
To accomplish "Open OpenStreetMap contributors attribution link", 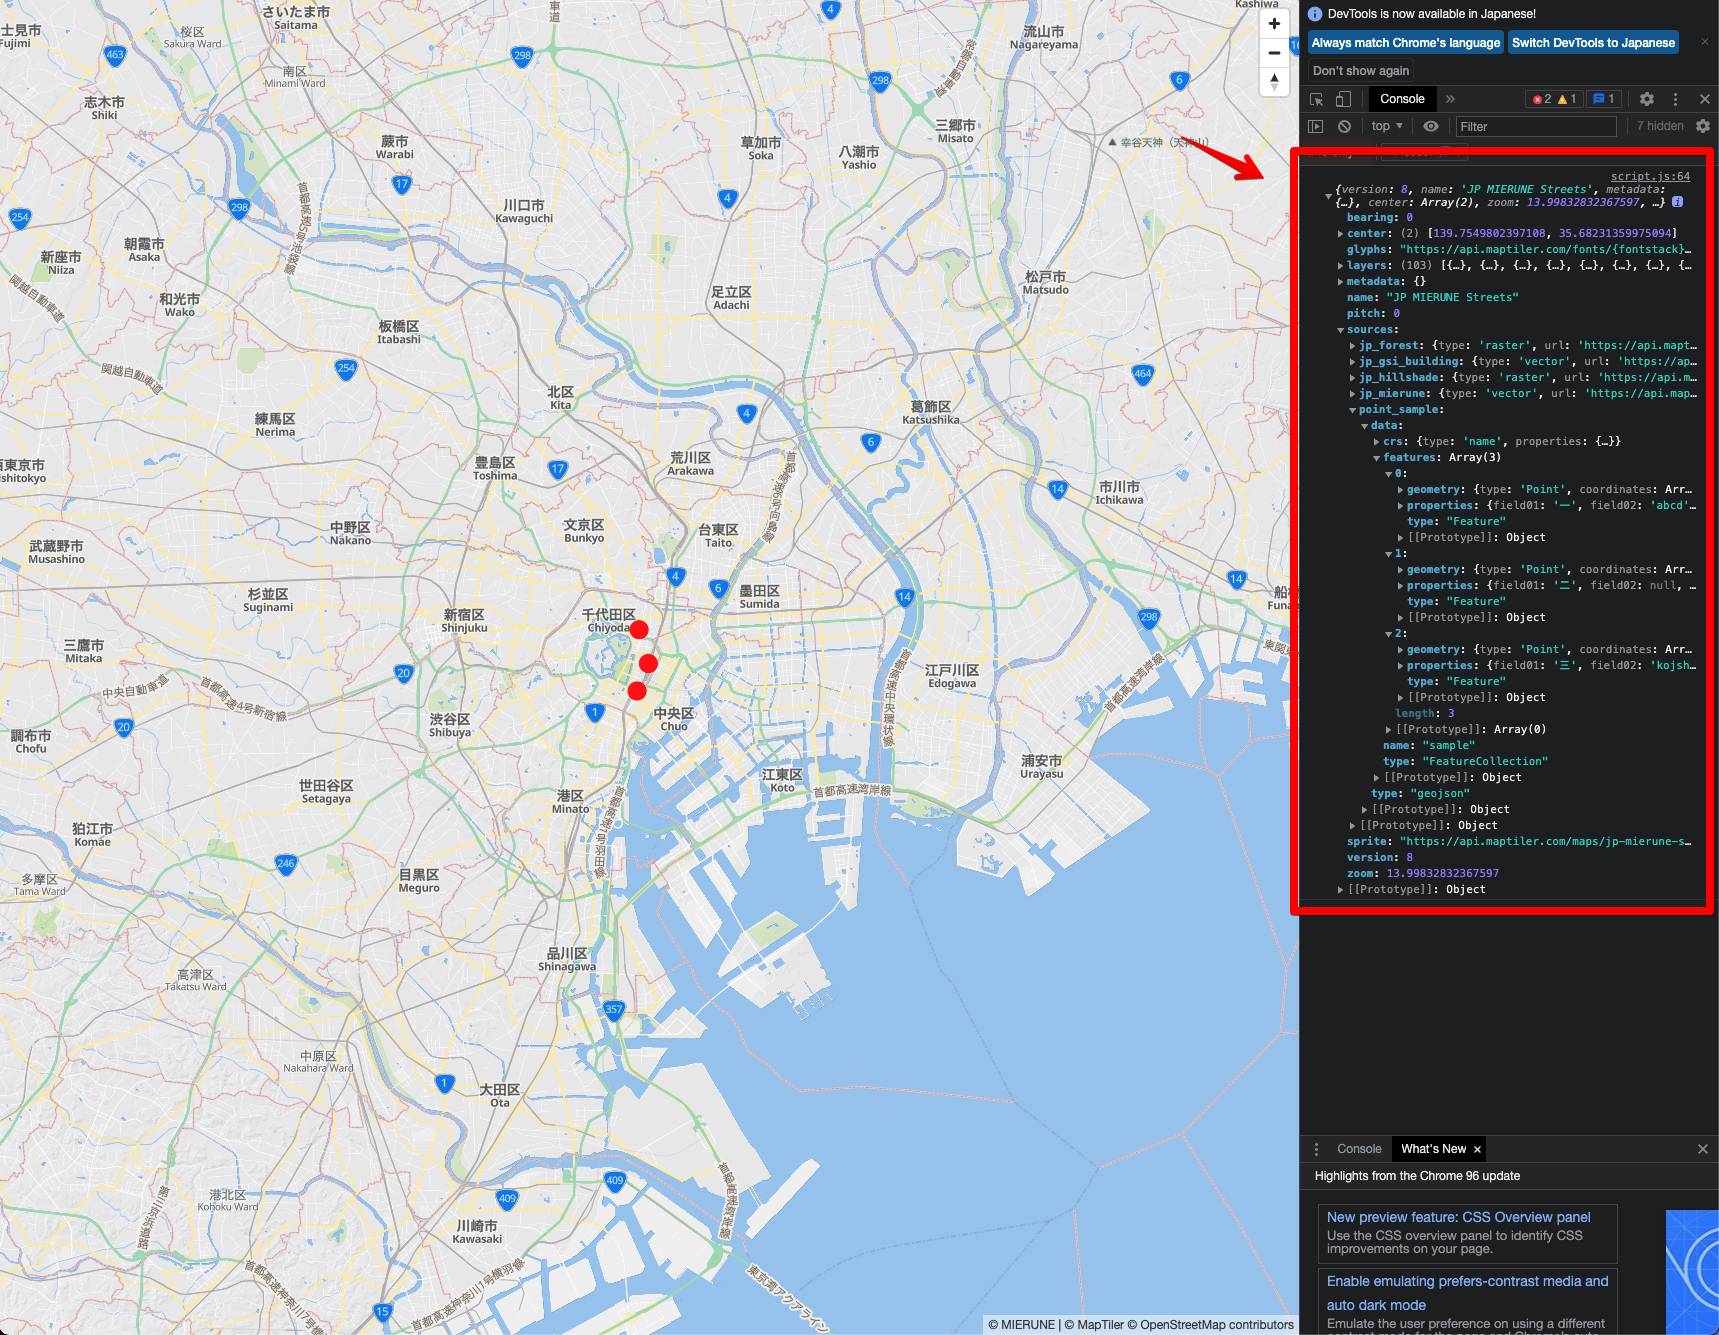I will 1210,1325.
